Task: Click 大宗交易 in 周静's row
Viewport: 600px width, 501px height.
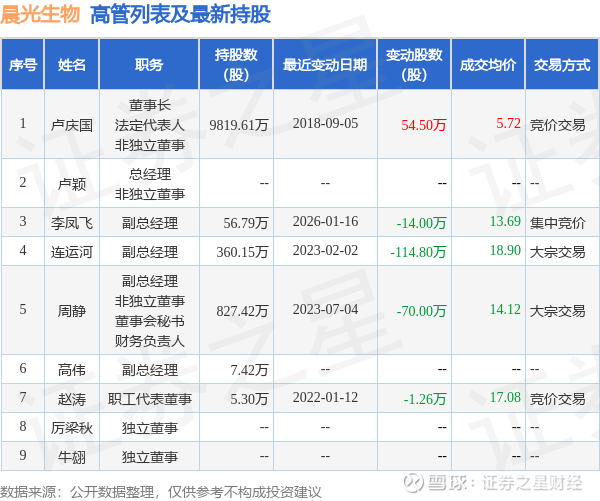Action: click(x=558, y=311)
